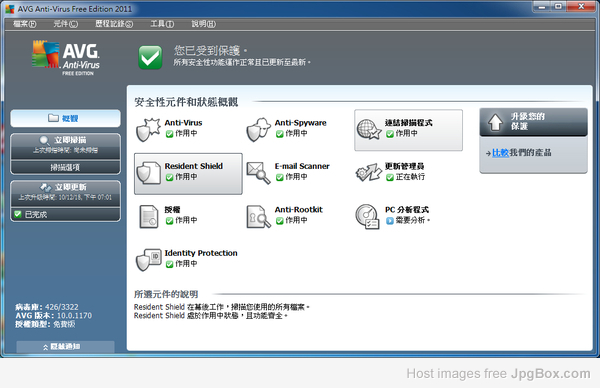
Task: Open the Identity Protection ID shield icon
Action: tap(148, 260)
